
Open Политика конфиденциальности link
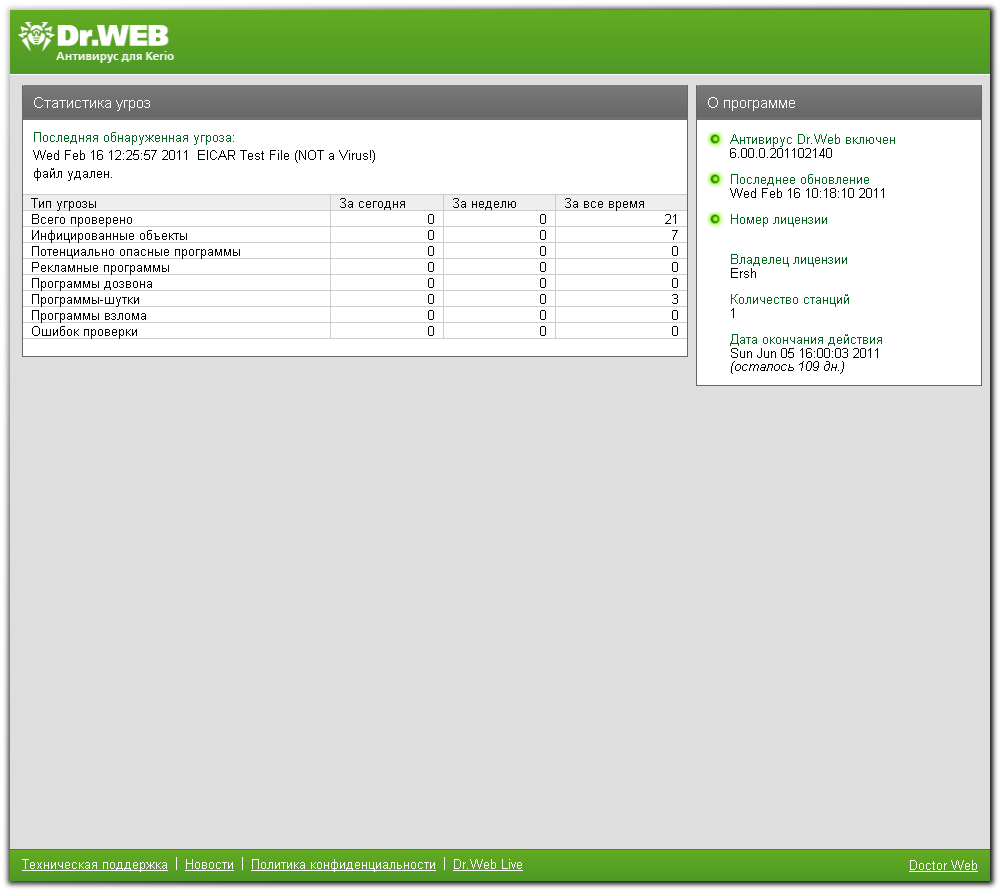click(x=343, y=864)
